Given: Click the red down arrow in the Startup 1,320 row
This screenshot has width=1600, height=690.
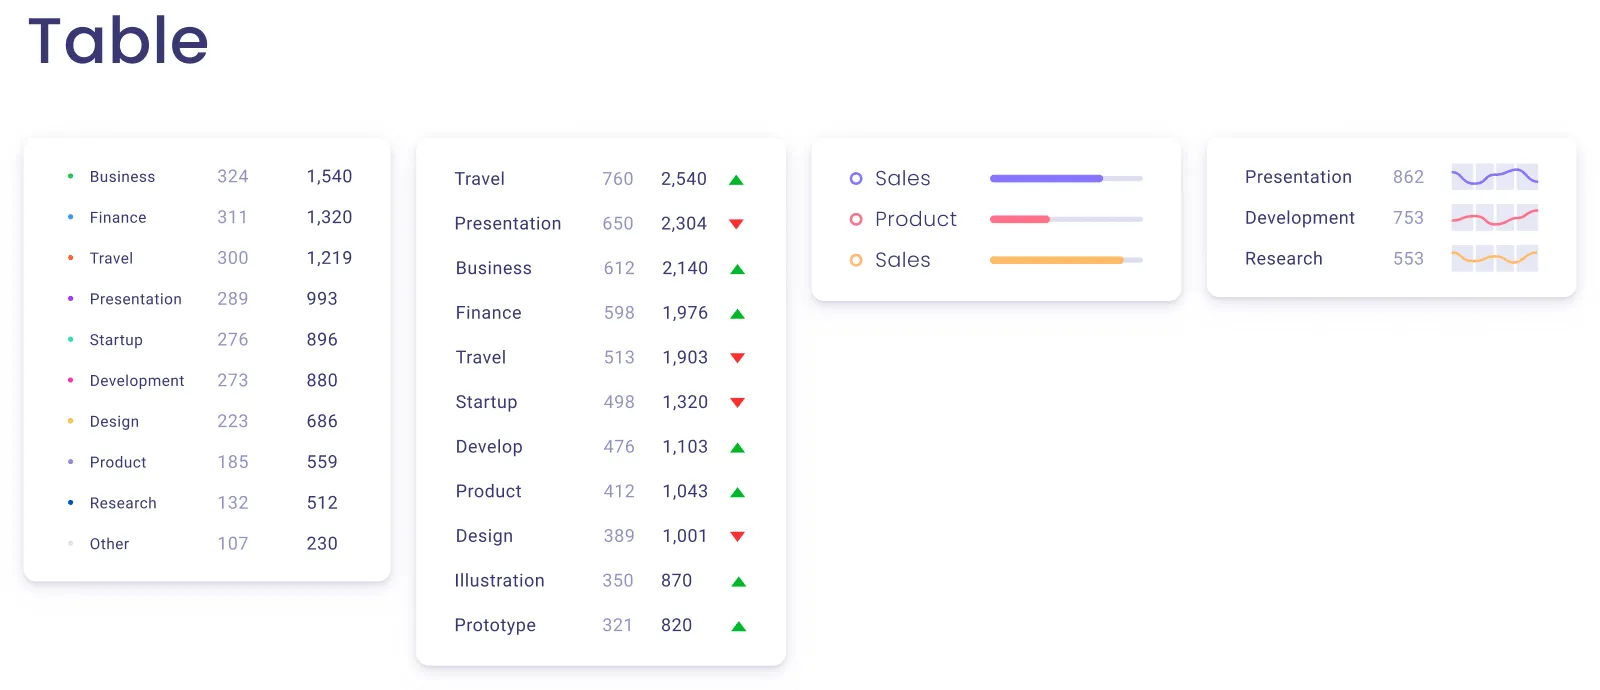Looking at the screenshot, I should click(737, 403).
